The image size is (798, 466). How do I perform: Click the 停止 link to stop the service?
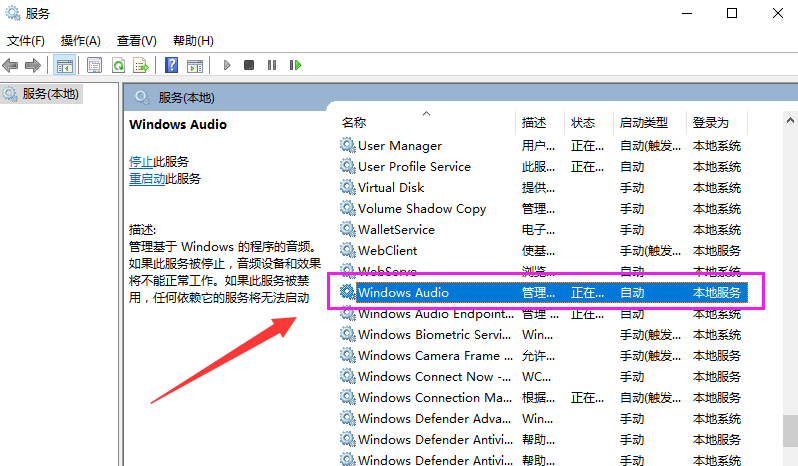[x=140, y=161]
